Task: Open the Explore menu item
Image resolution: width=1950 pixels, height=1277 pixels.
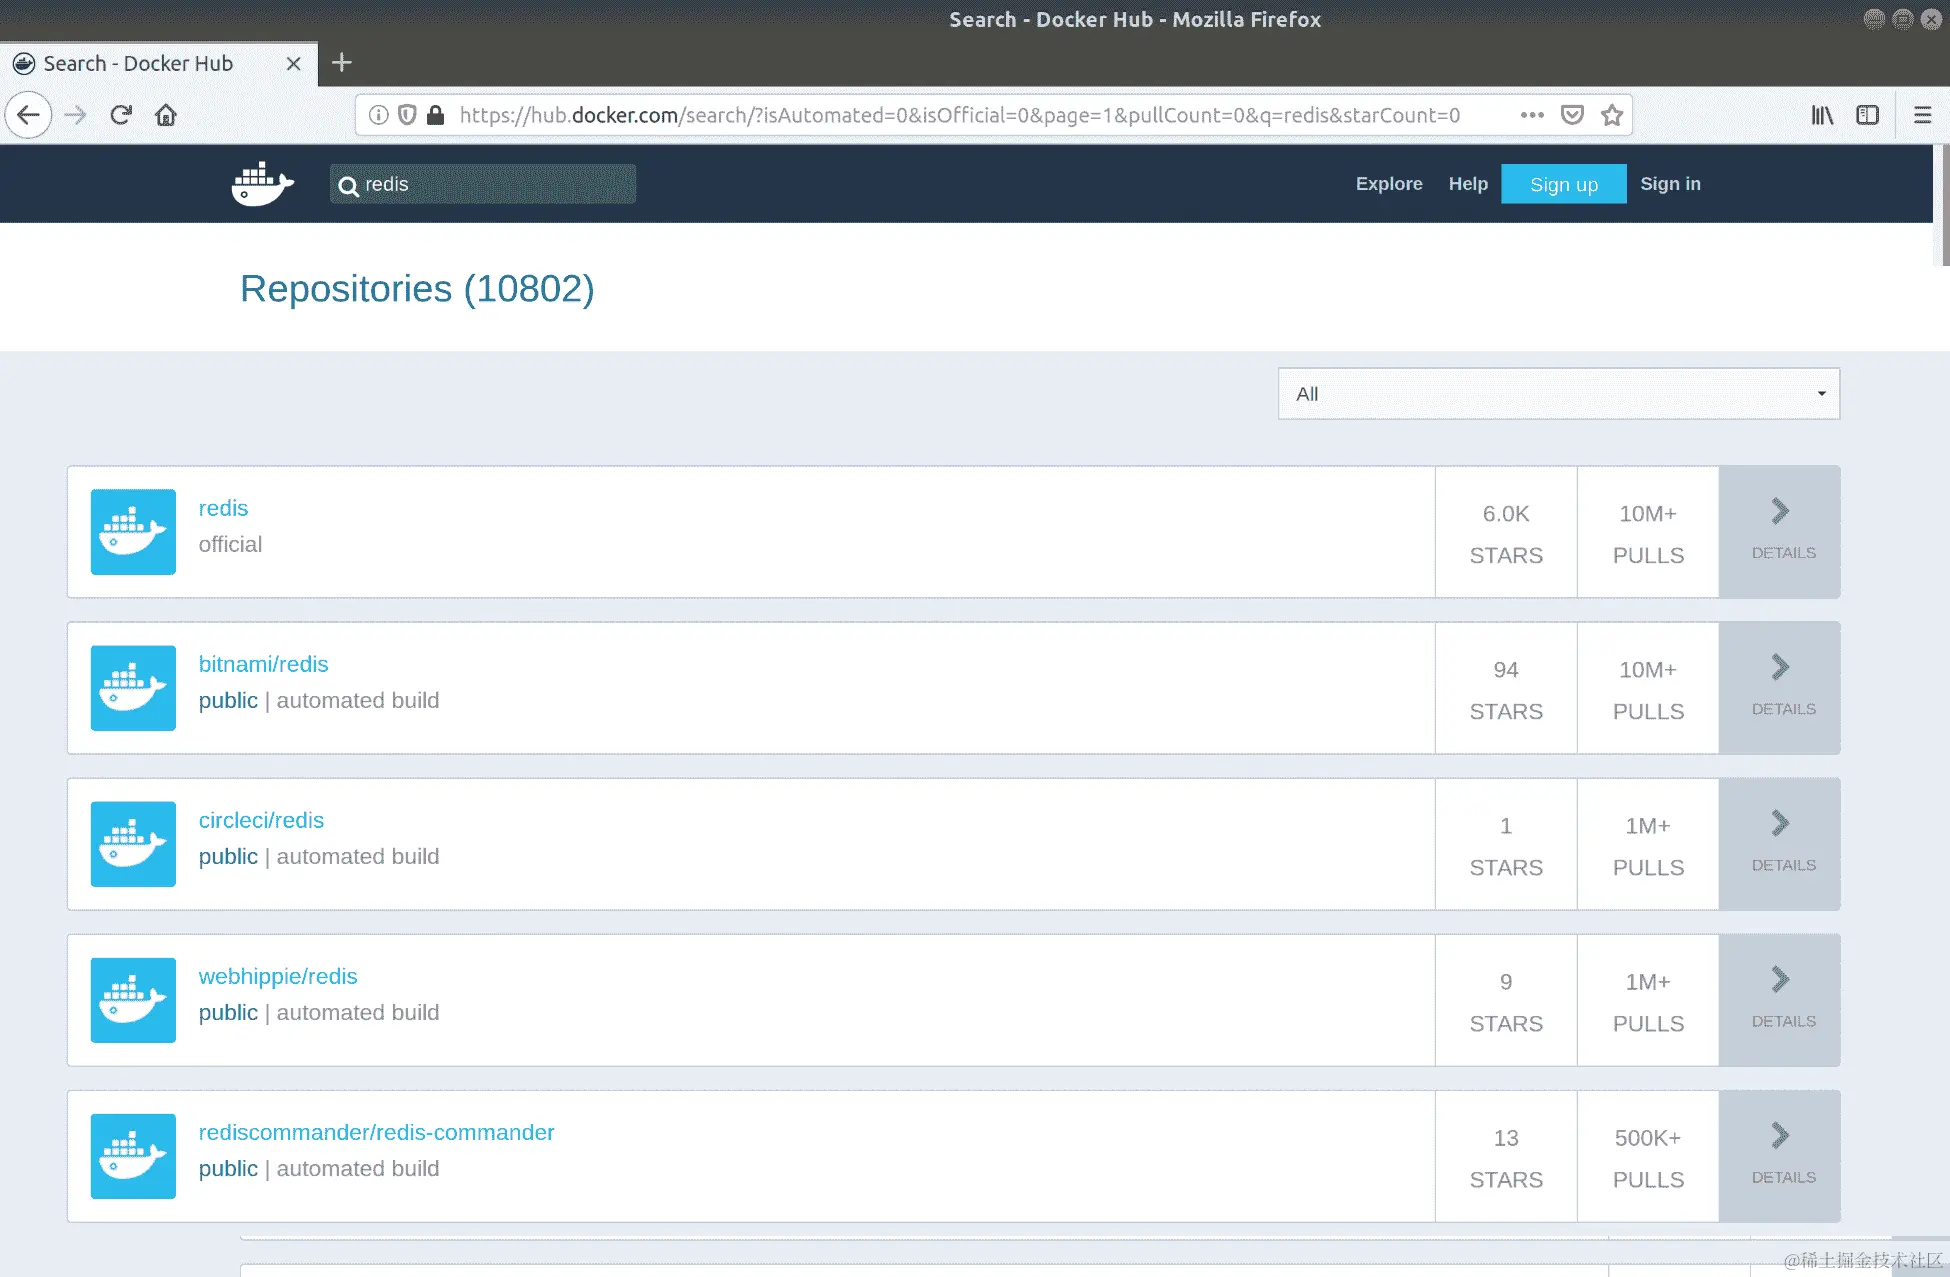Action: pyautogui.click(x=1388, y=184)
